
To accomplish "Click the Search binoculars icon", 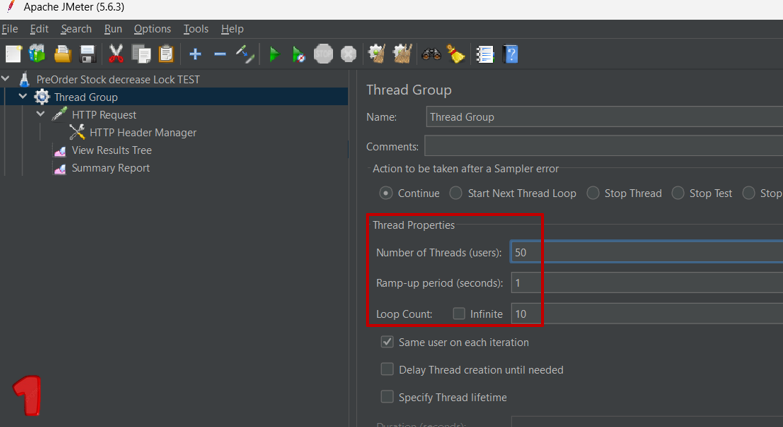I will coord(431,54).
